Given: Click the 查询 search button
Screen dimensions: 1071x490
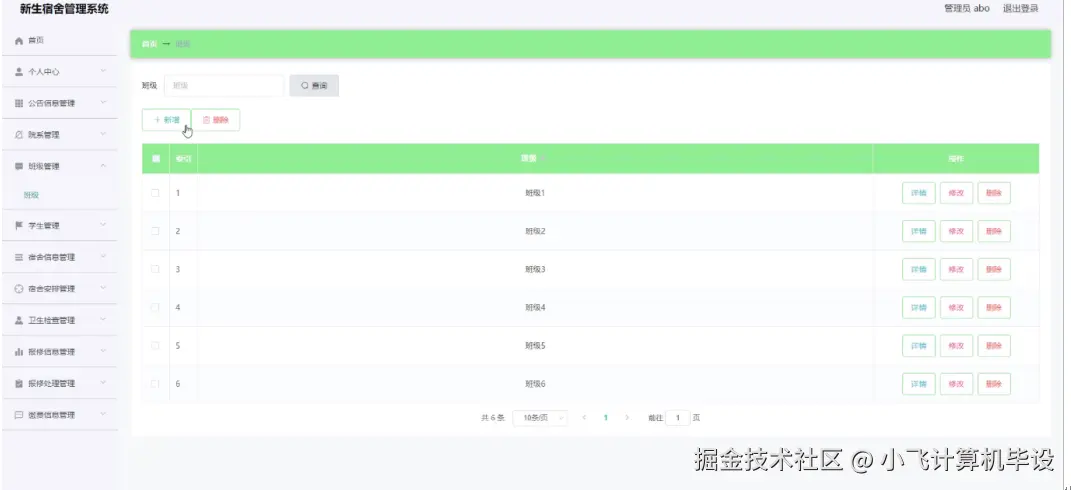Looking at the screenshot, I should 314,85.
